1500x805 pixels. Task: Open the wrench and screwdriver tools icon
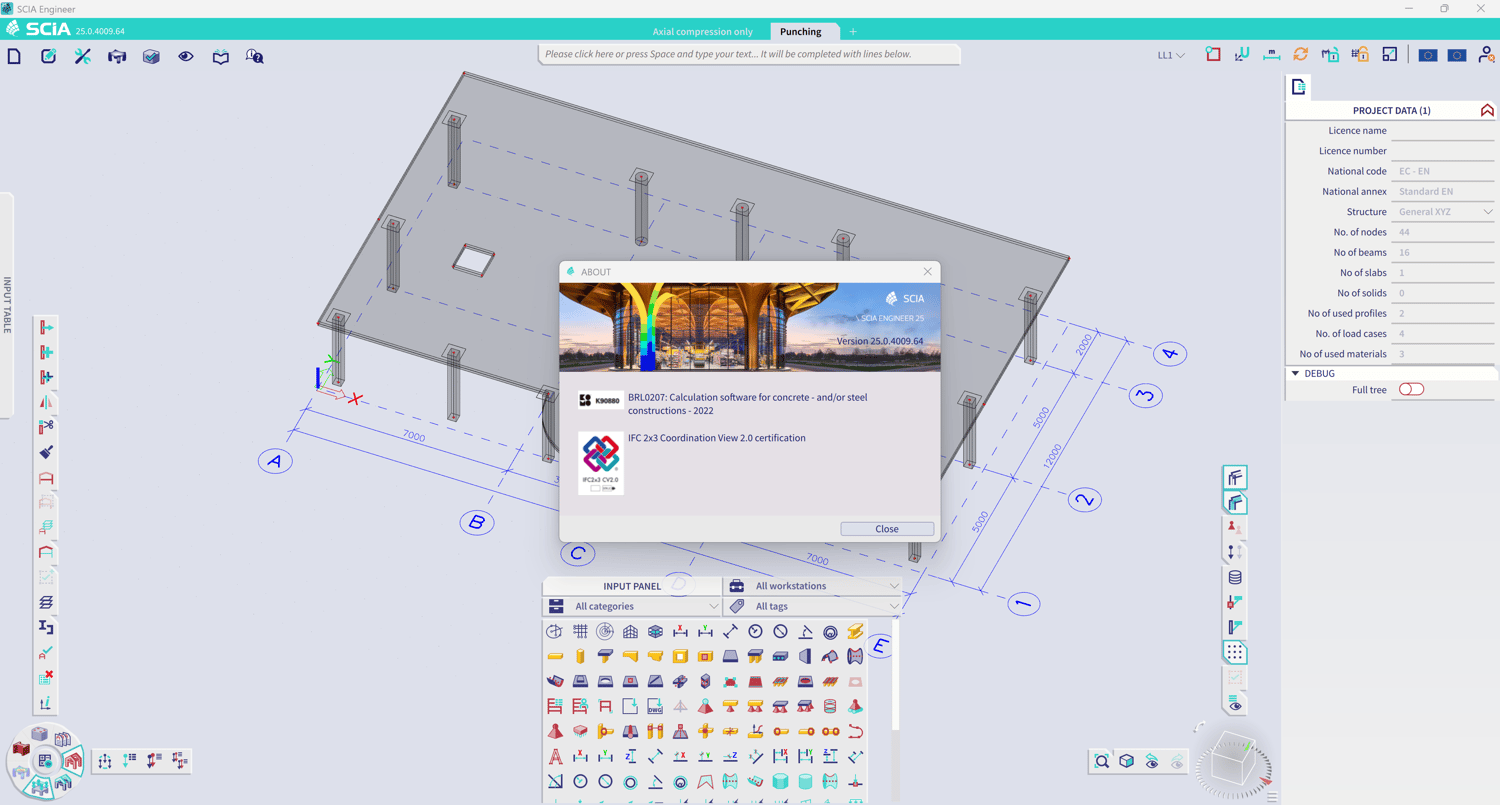(x=83, y=56)
